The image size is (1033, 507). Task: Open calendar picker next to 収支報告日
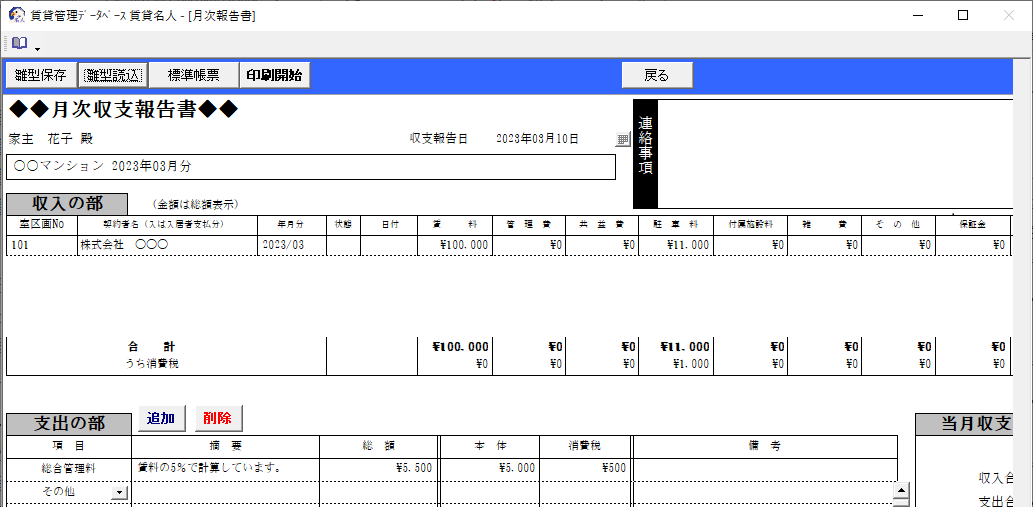pyautogui.click(x=622, y=140)
